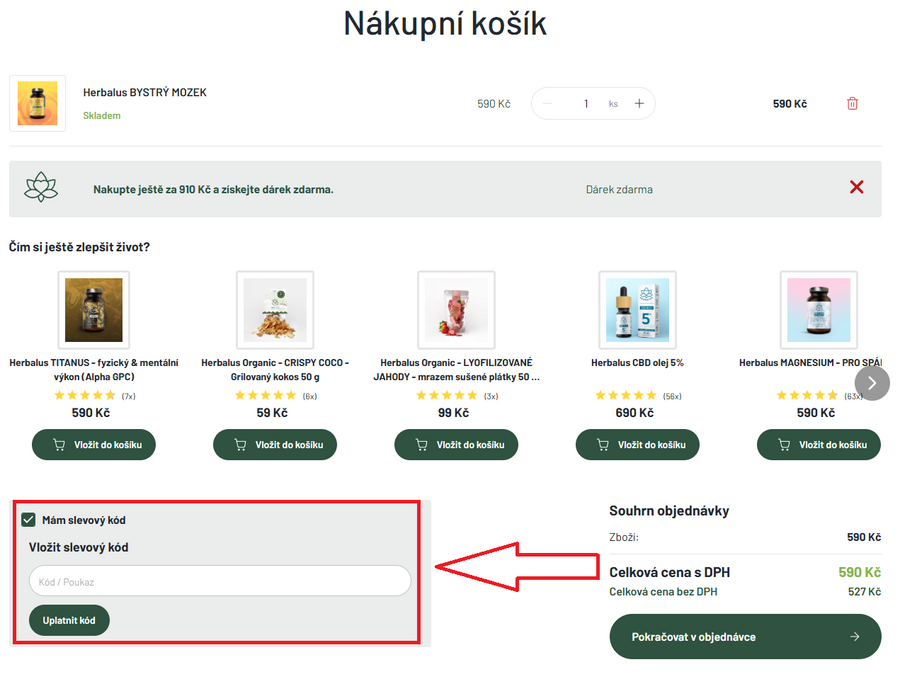Add Herbalus CBD olej 5% to cart

pos(637,445)
